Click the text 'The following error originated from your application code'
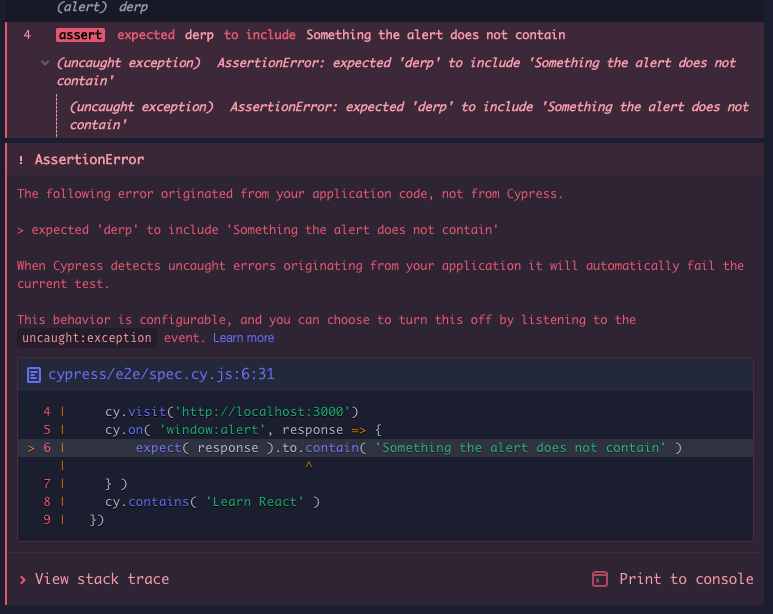This screenshot has height=614, width=773. [289, 194]
